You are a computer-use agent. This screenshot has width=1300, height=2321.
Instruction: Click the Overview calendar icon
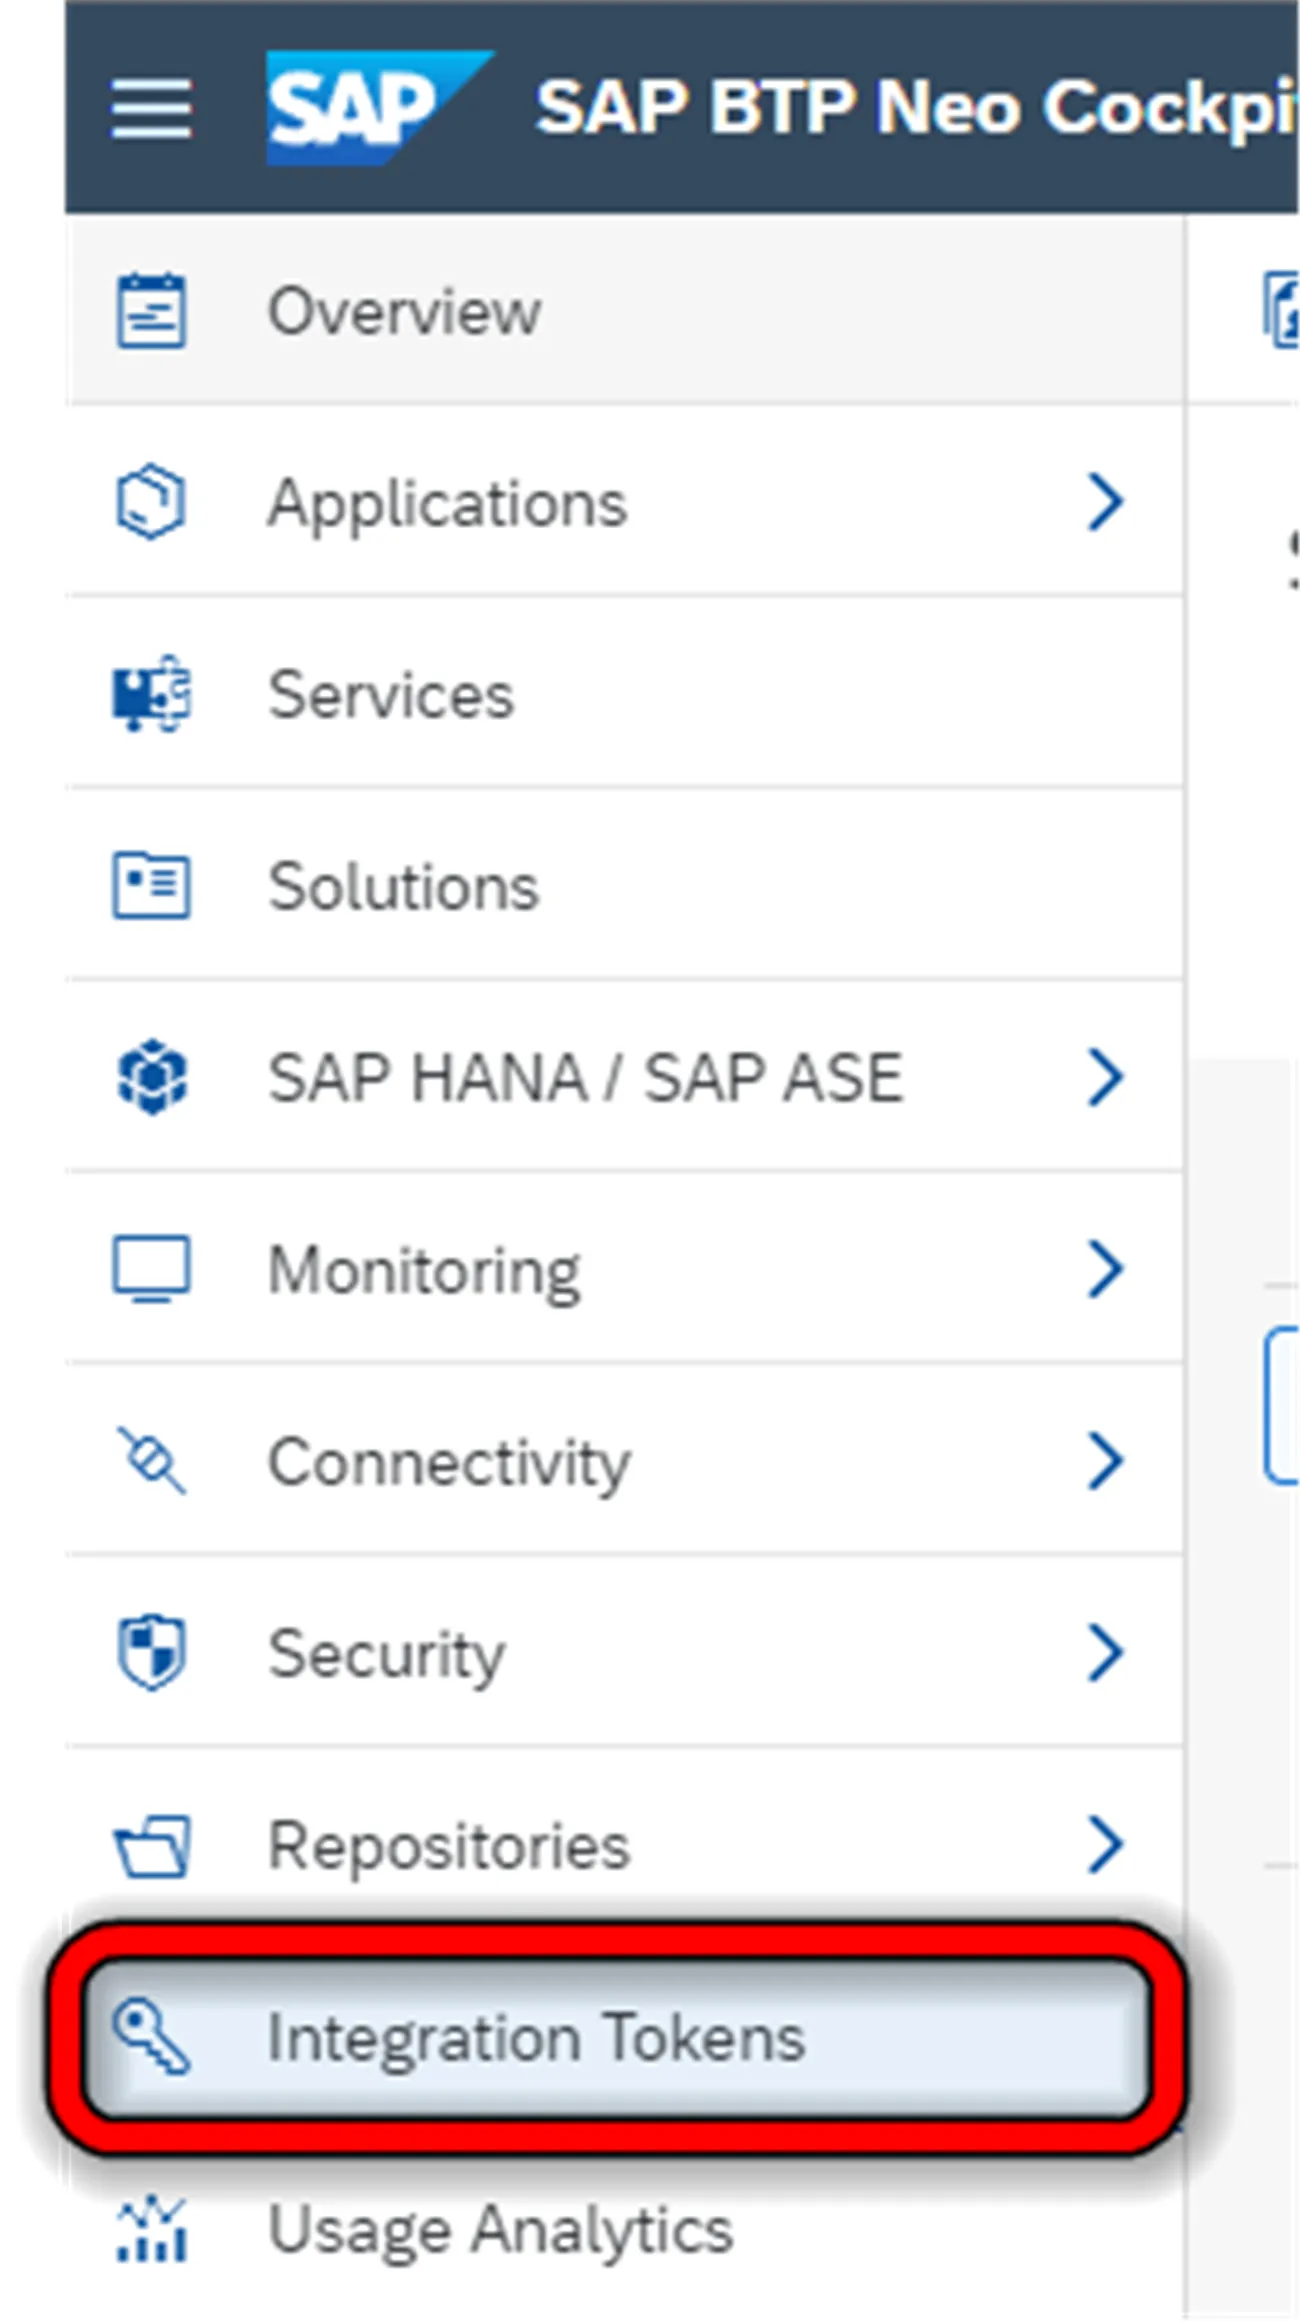point(151,311)
